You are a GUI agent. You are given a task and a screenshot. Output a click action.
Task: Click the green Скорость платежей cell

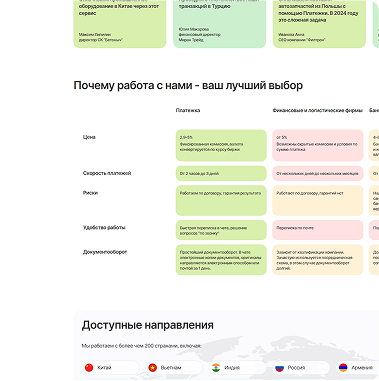pos(221,173)
